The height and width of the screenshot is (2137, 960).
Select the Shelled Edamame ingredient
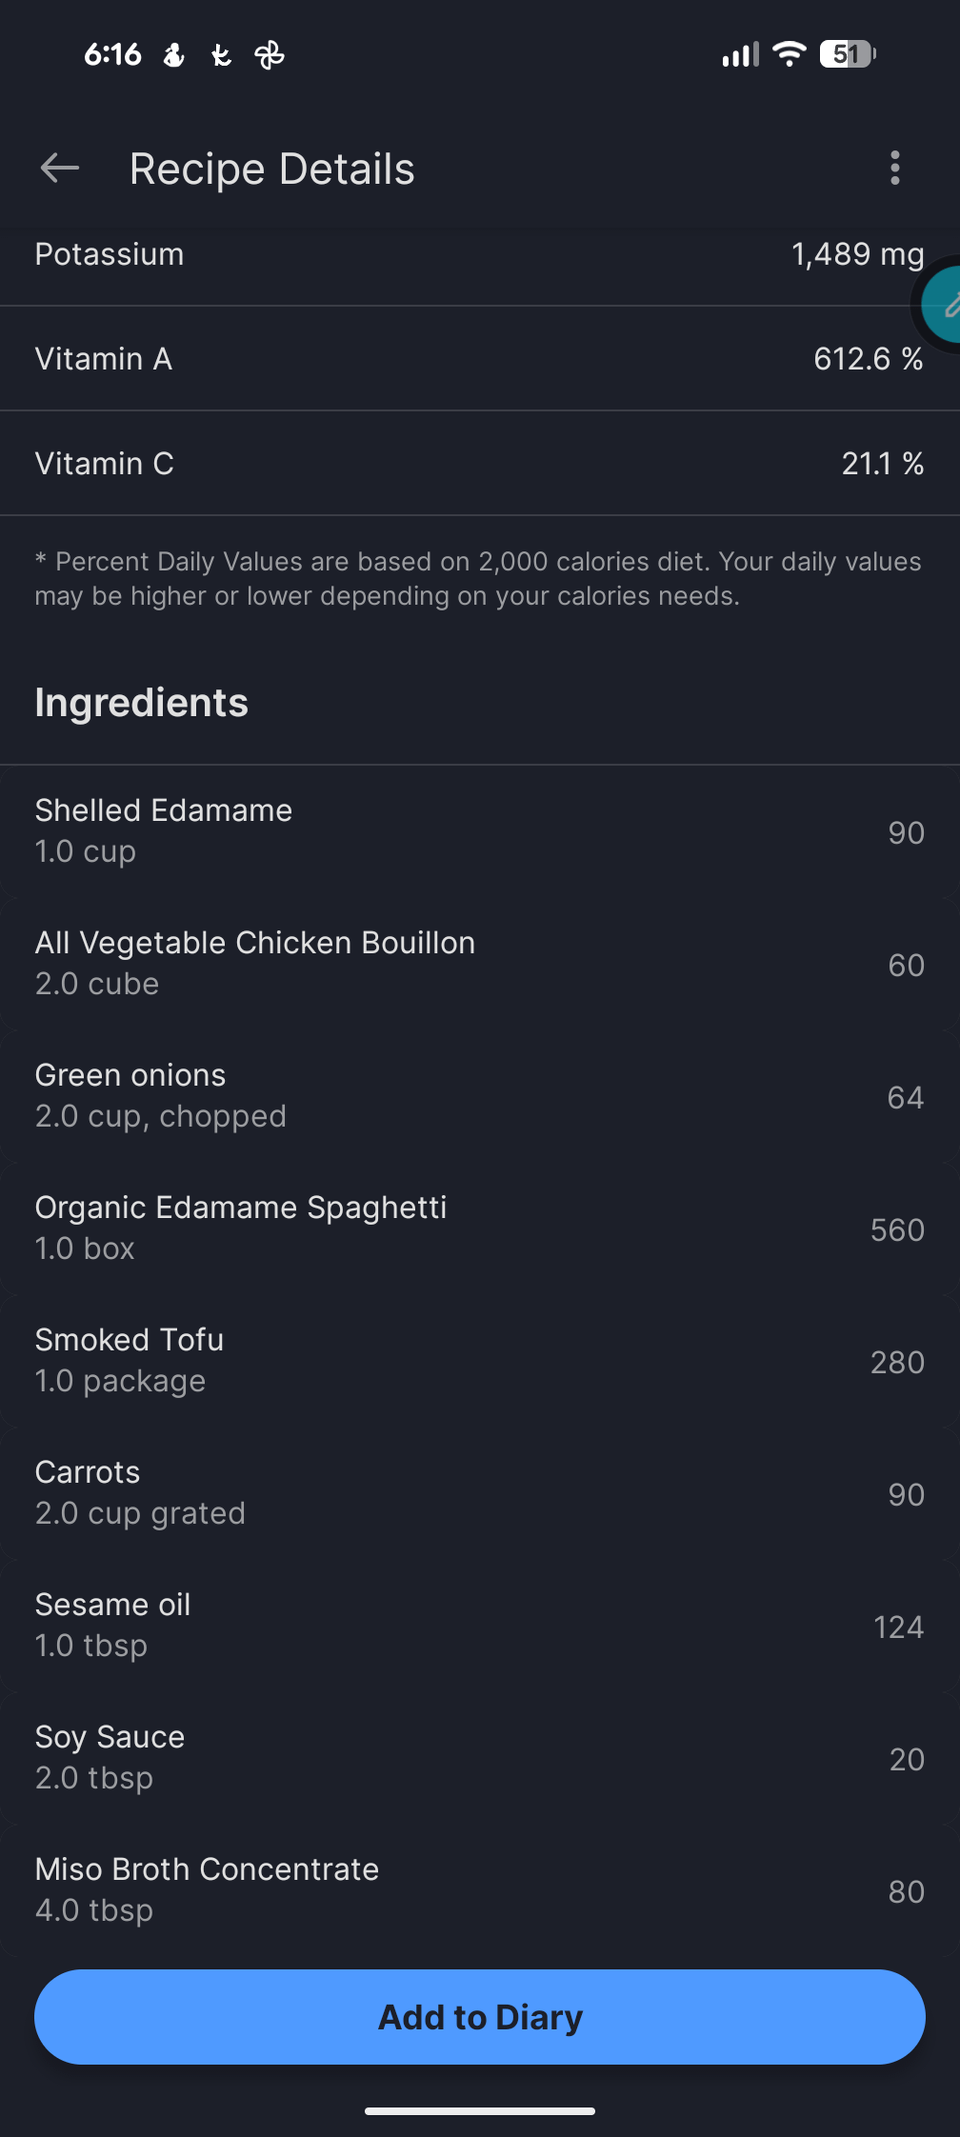(x=480, y=831)
